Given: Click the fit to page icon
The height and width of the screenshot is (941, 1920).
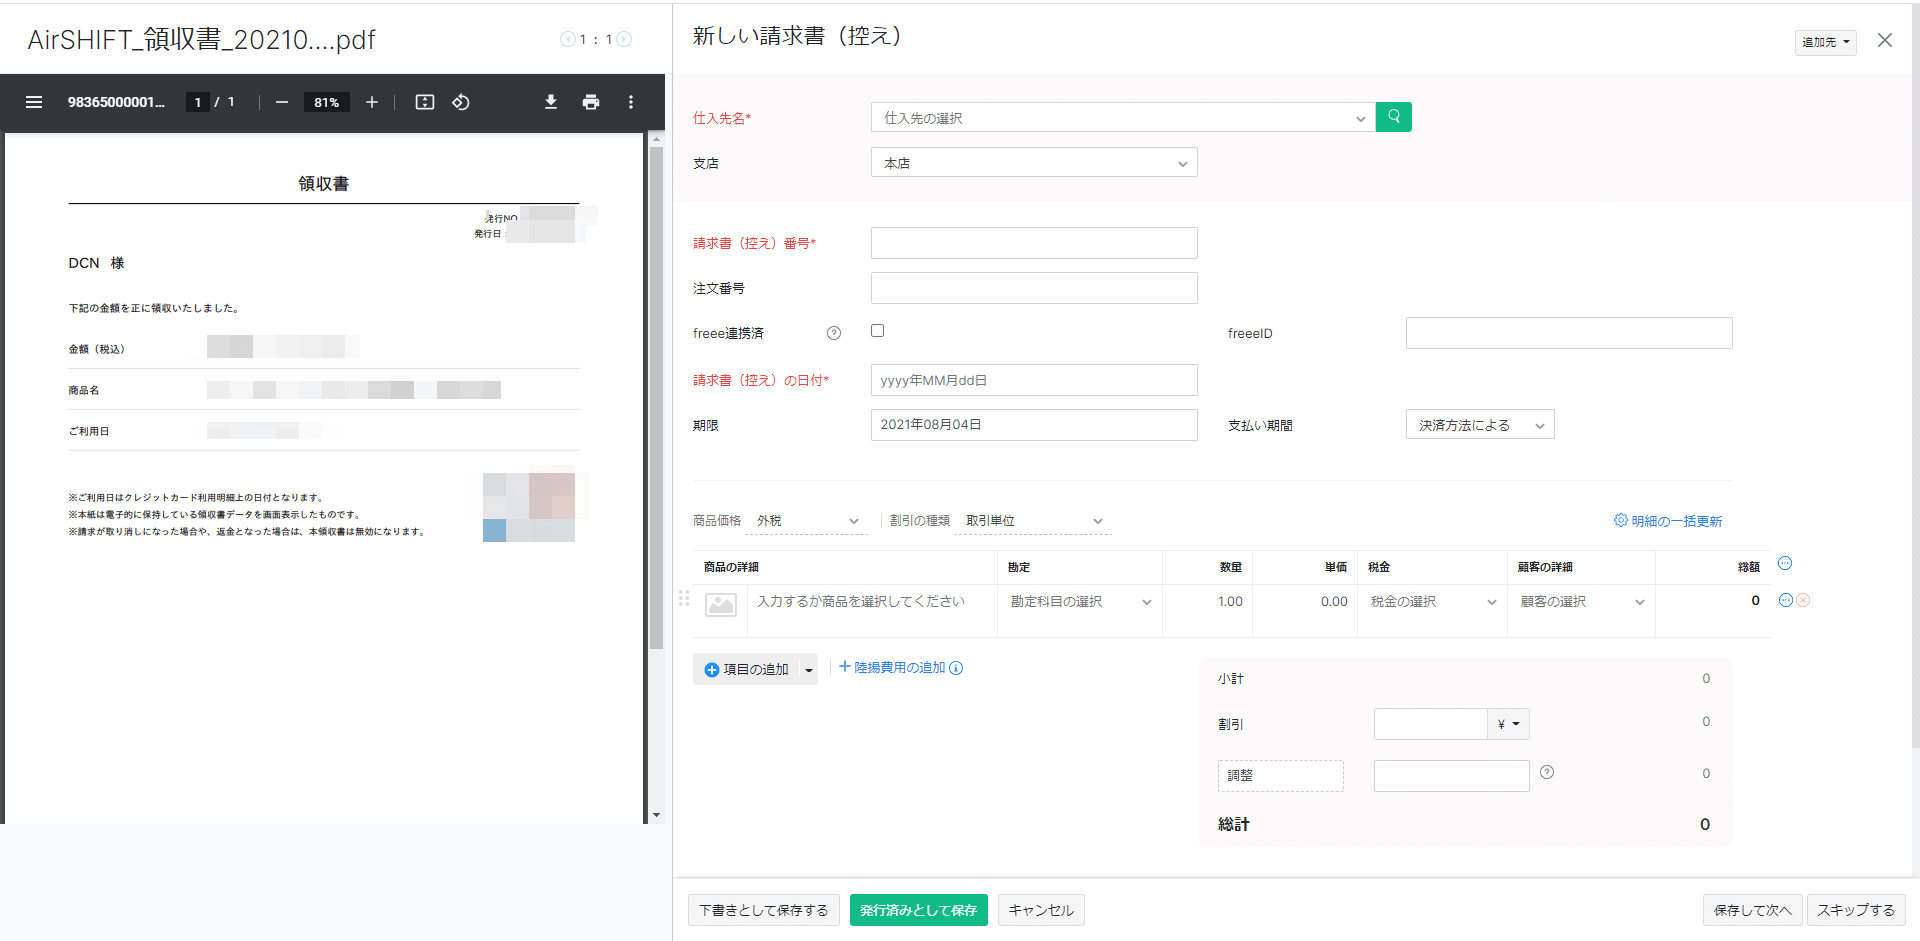Looking at the screenshot, I should coord(425,102).
